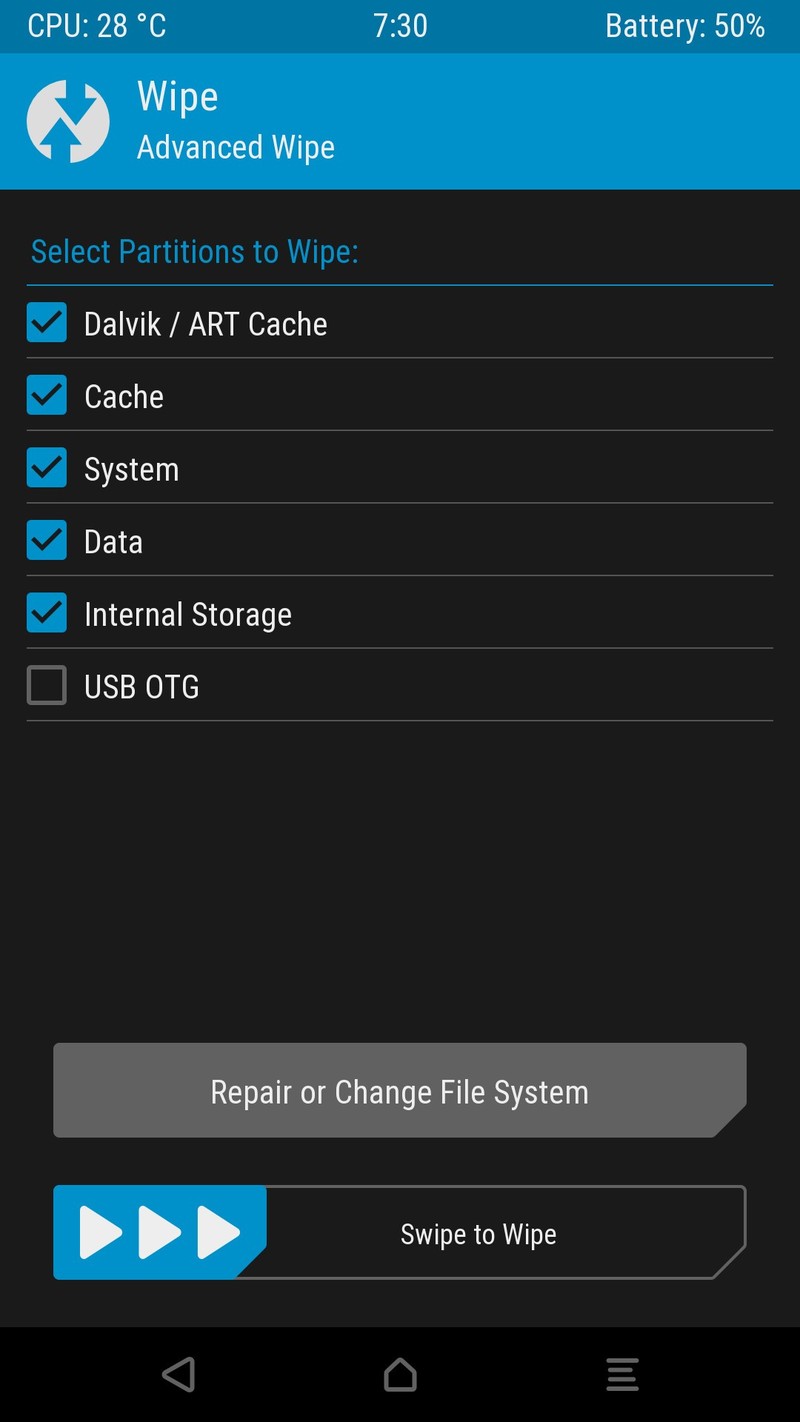Tap the Battery 50% status indicator
Screen dimensions: 800x1422
coord(685,26)
